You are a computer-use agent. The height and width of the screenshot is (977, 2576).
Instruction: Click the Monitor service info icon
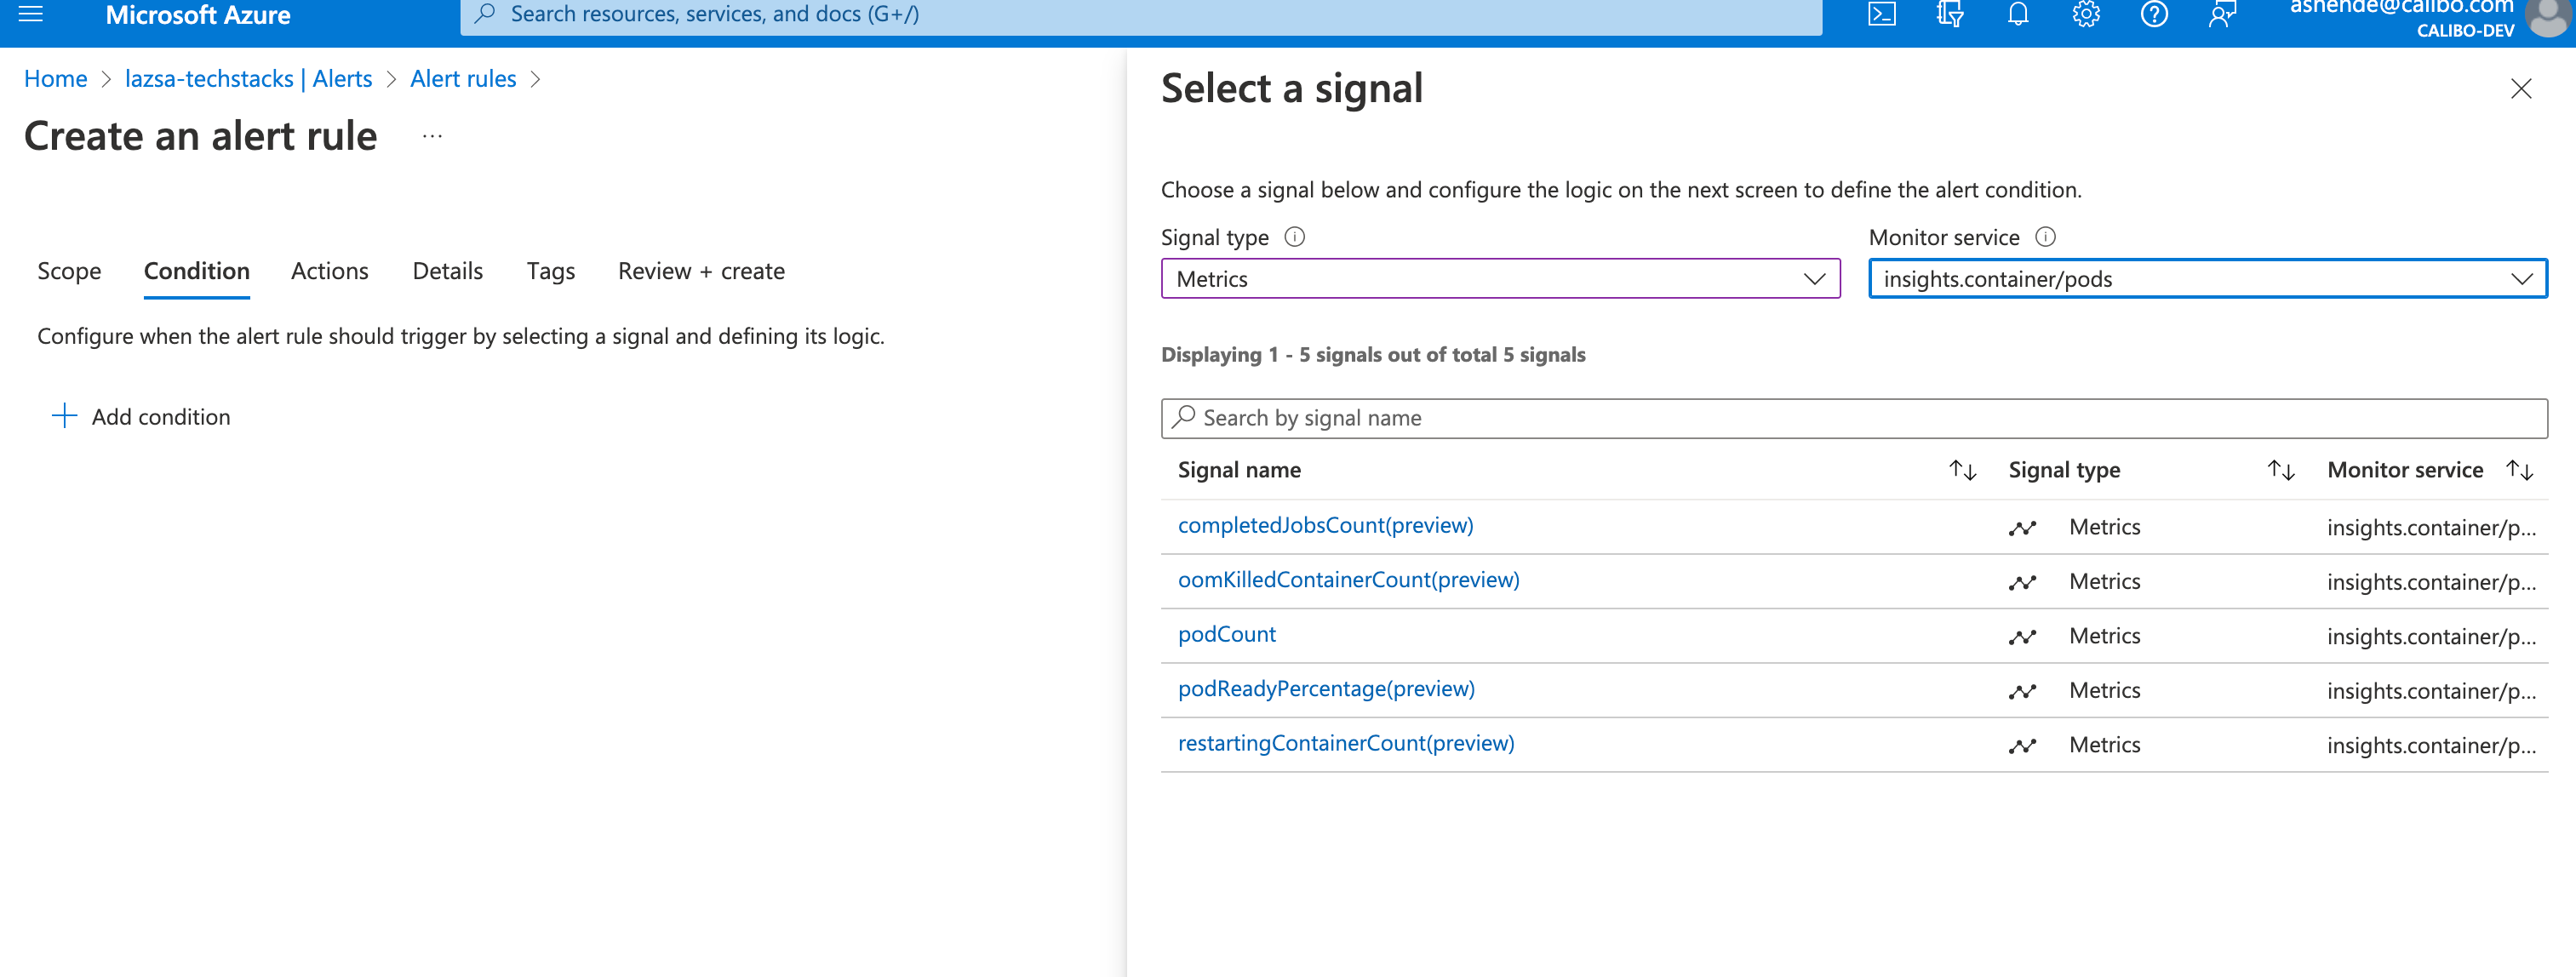pyautogui.click(x=2045, y=237)
